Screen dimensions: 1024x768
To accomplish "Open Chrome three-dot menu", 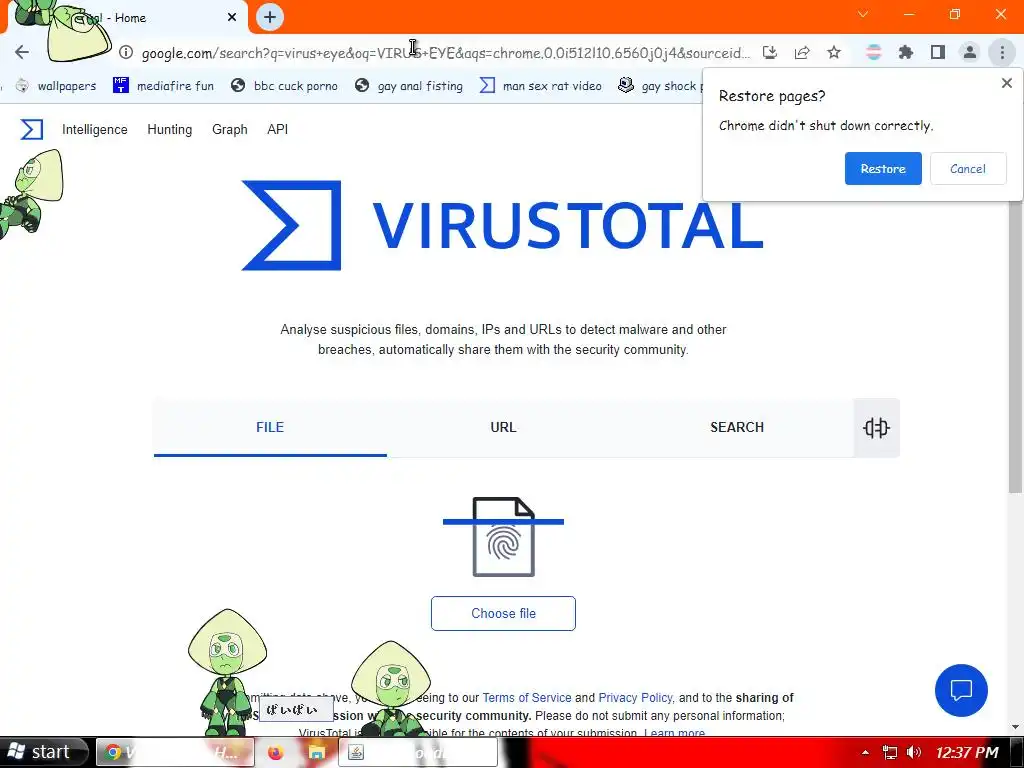I will tap(1002, 52).
